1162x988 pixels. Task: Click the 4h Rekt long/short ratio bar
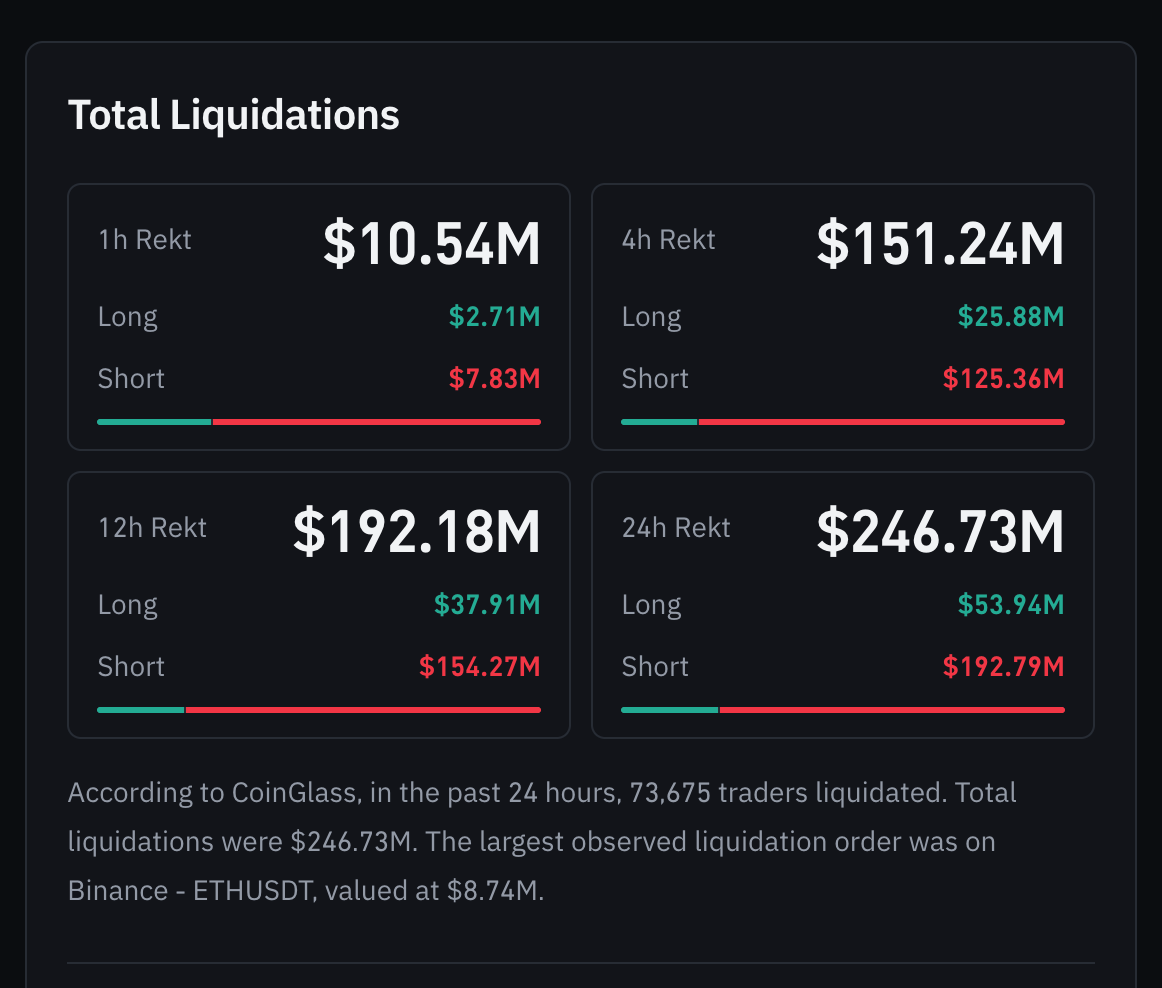[x=843, y=422]
